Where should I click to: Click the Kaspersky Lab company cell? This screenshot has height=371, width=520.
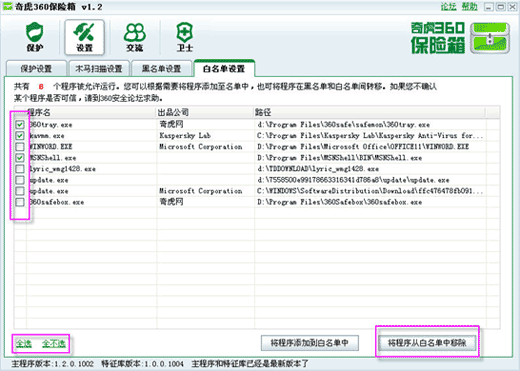185,135
